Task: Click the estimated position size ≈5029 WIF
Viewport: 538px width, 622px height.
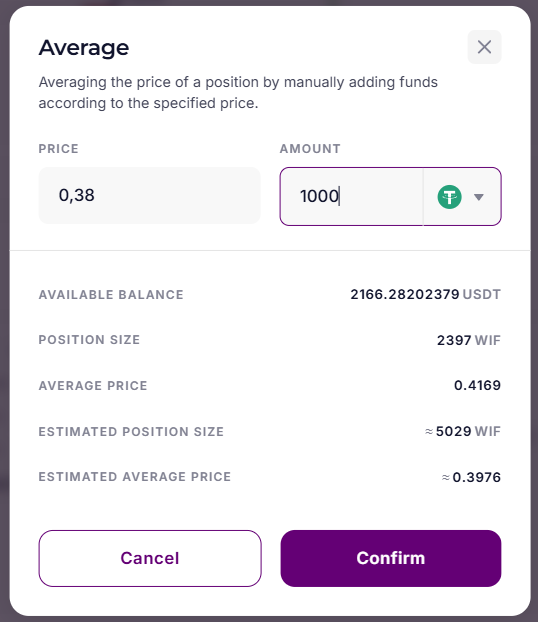Action: pos(463,431)
